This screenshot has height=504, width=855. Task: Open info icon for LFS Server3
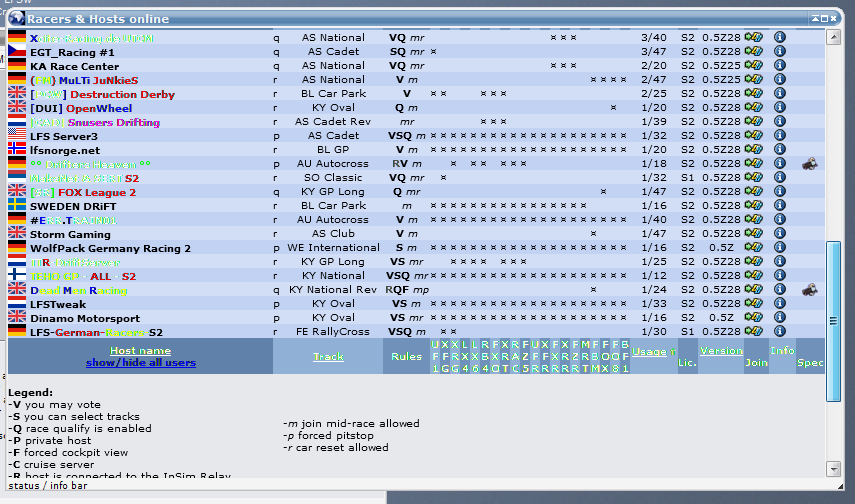click(x=780, y=135)
